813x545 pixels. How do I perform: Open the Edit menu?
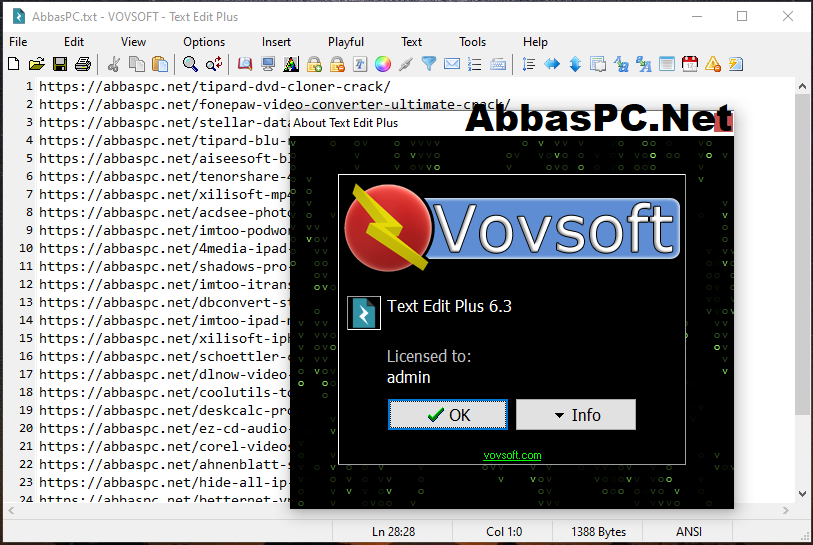tap(74, 42)
